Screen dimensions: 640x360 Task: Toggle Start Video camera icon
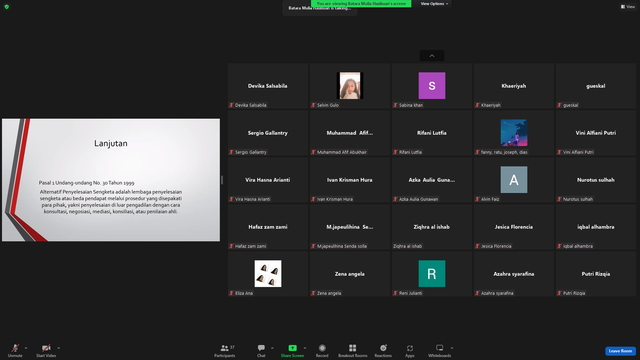pos(46,348)
